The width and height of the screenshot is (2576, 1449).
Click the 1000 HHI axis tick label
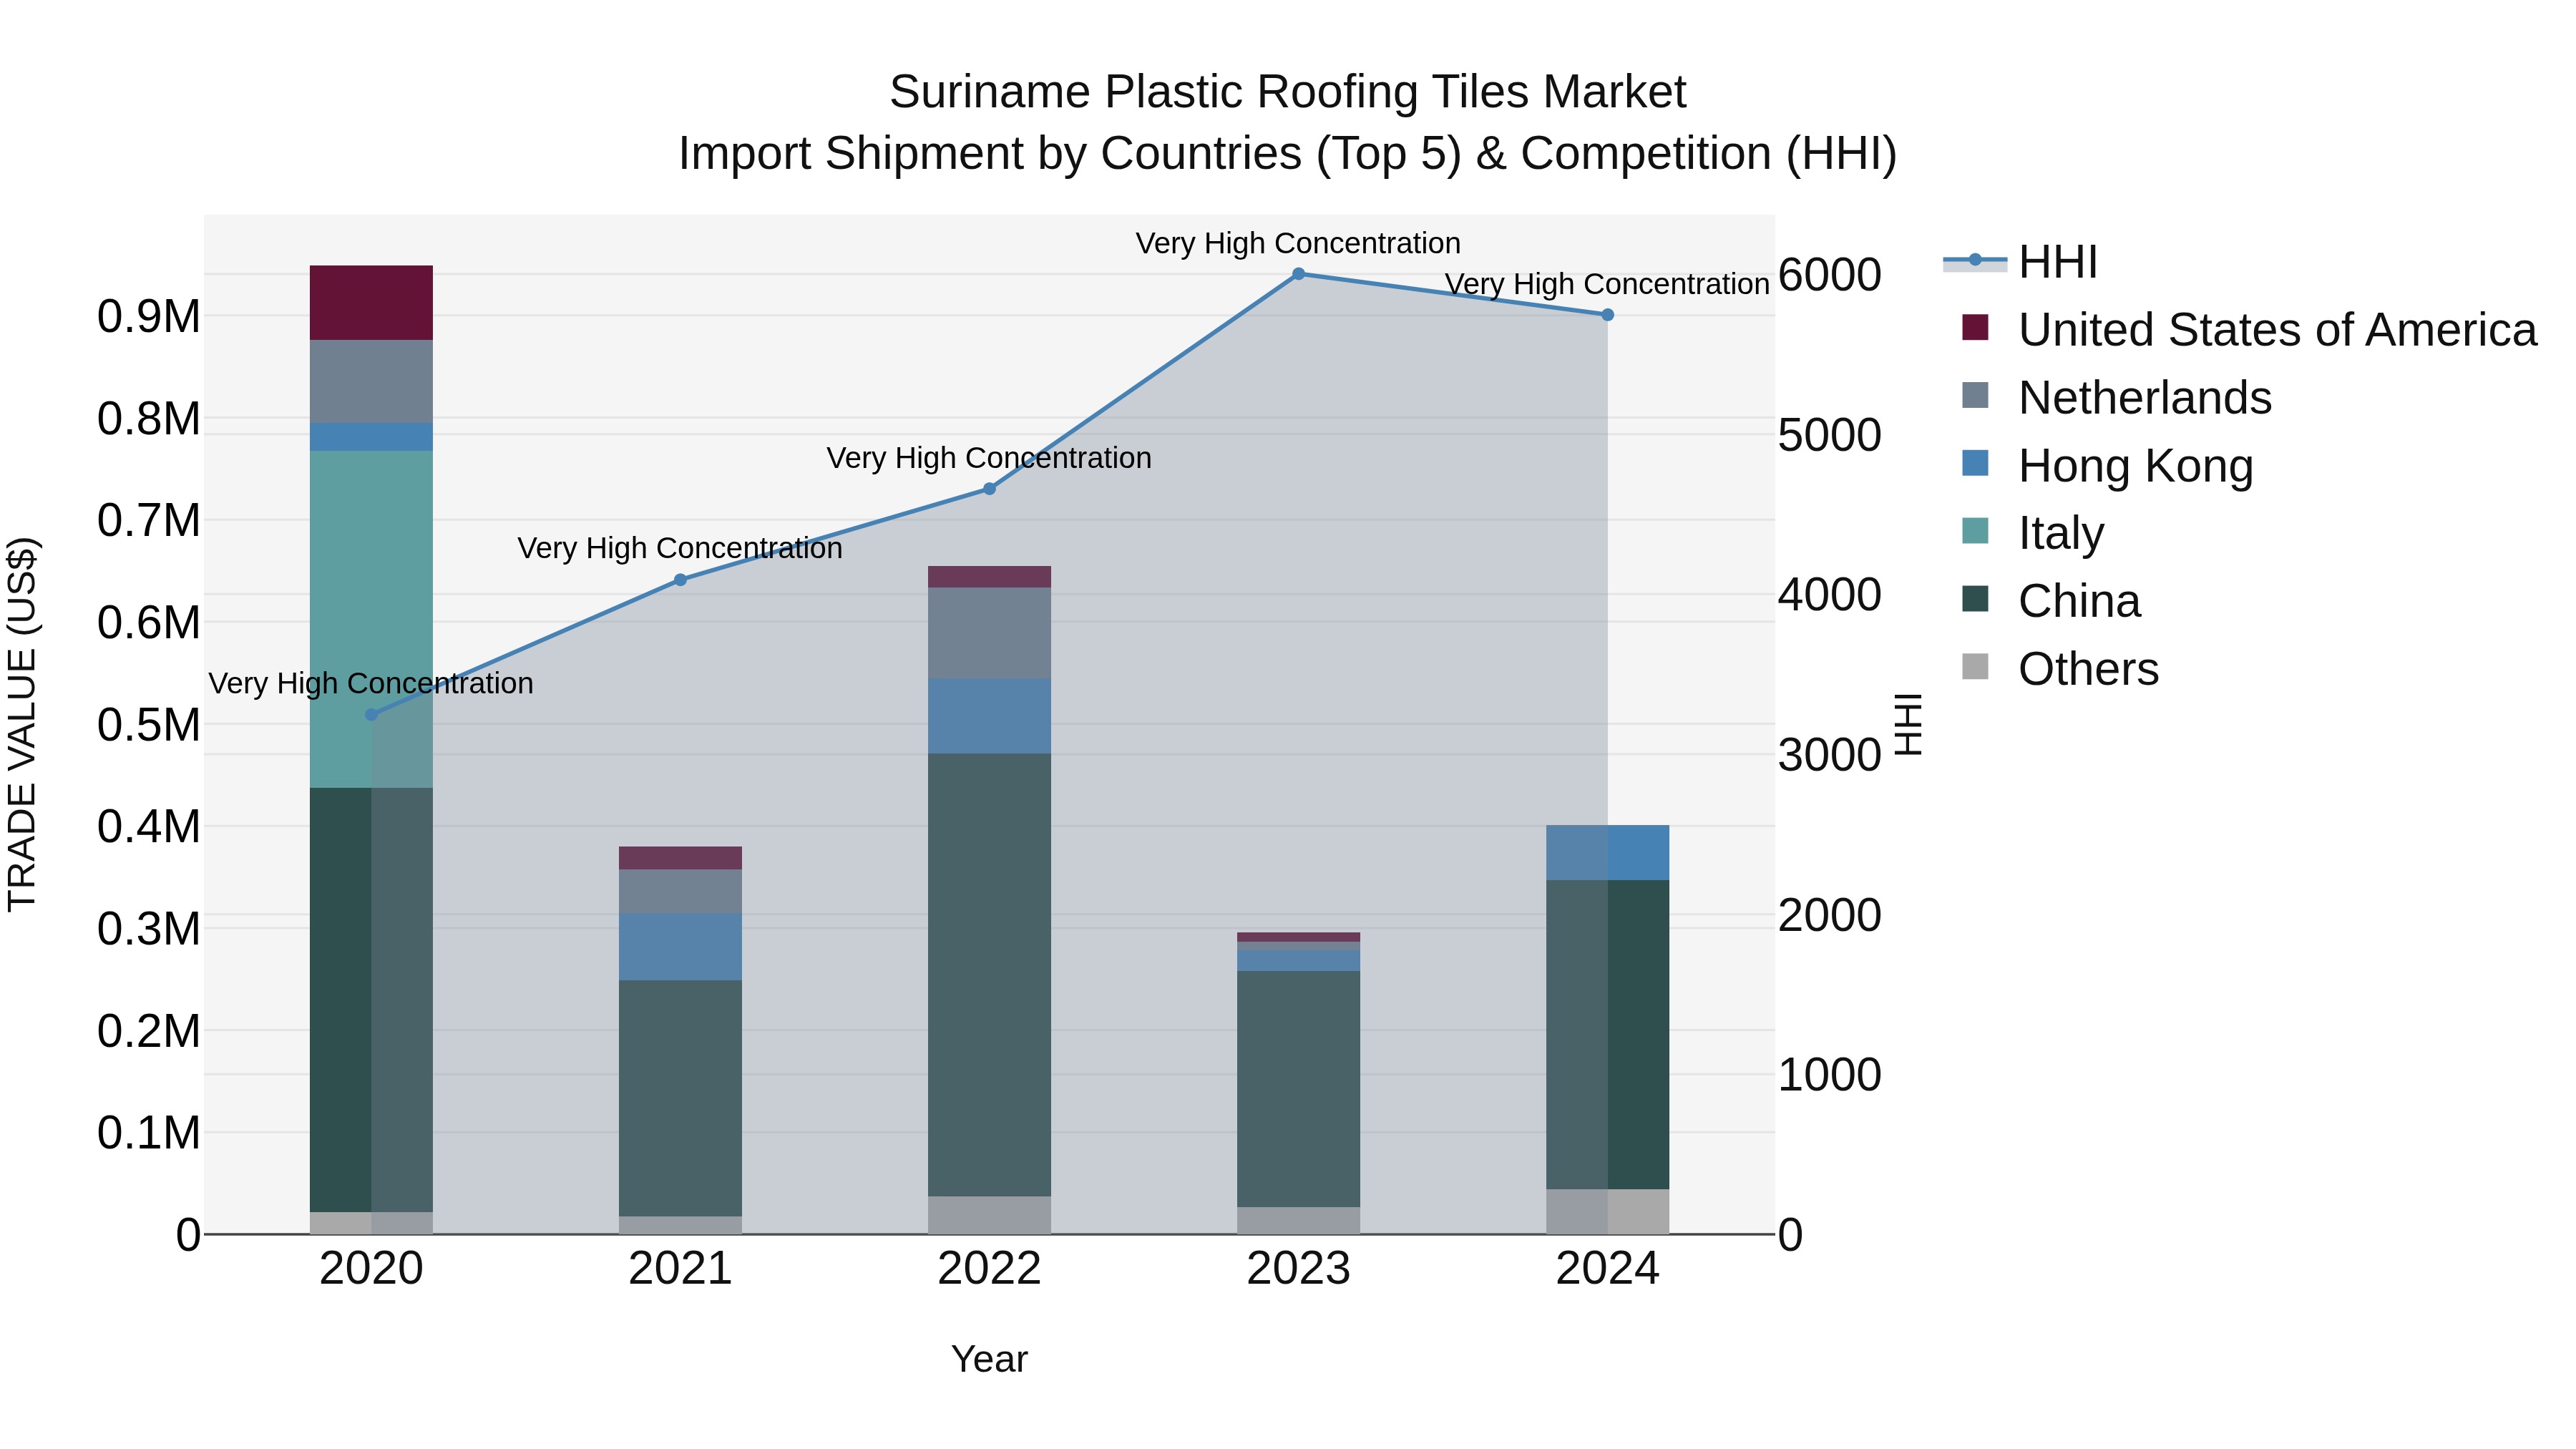coord(1829,1075)
